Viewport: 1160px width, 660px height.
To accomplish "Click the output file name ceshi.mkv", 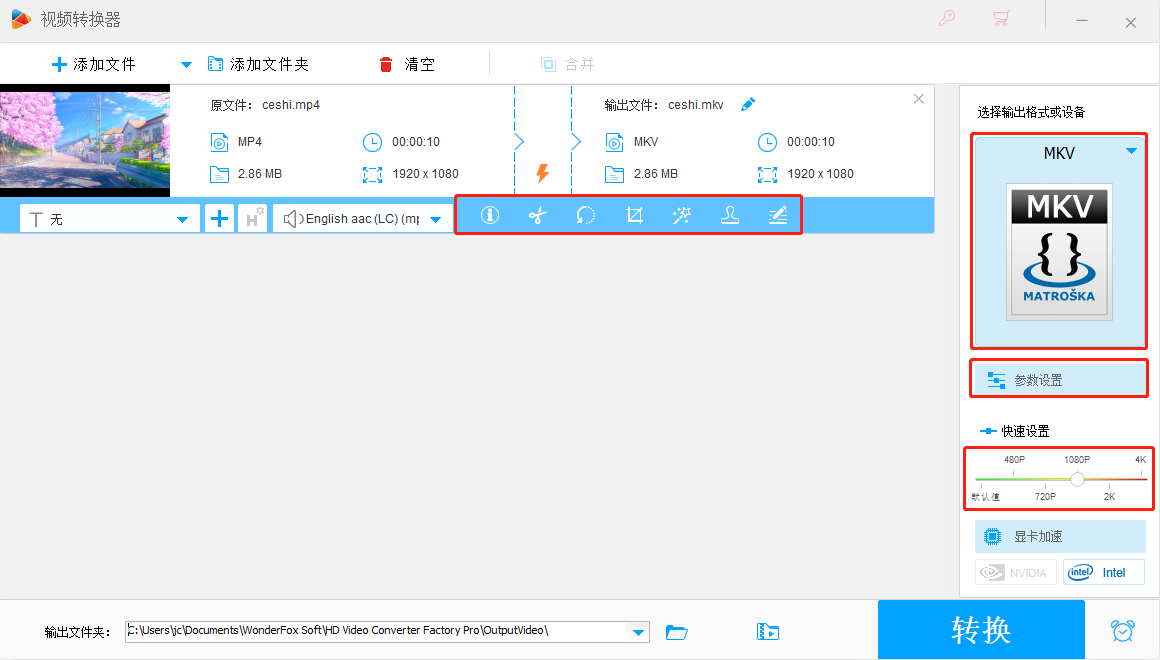I will pyautogui.click(x=695, y=105).
